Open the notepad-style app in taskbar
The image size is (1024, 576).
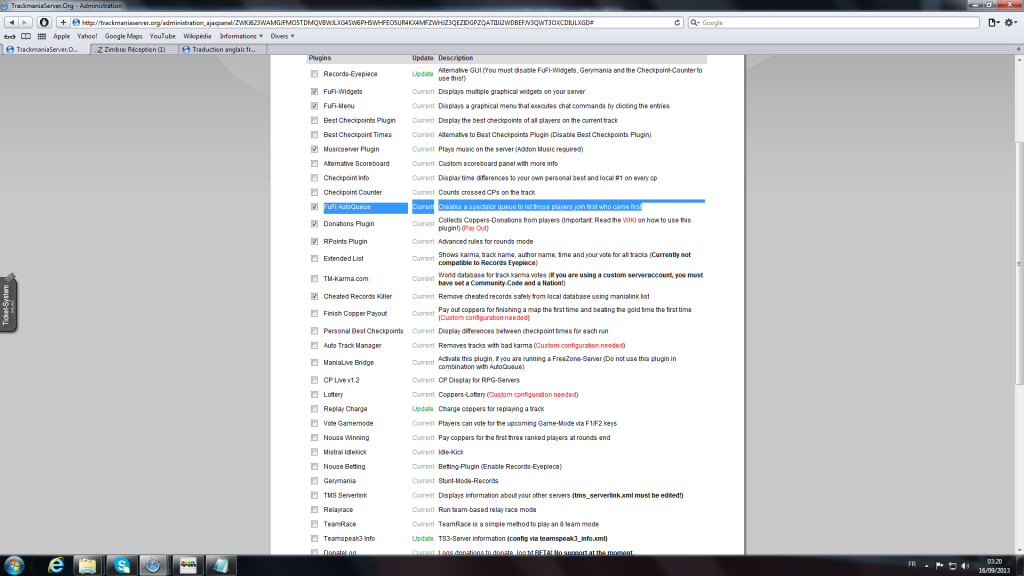[221, 565]
